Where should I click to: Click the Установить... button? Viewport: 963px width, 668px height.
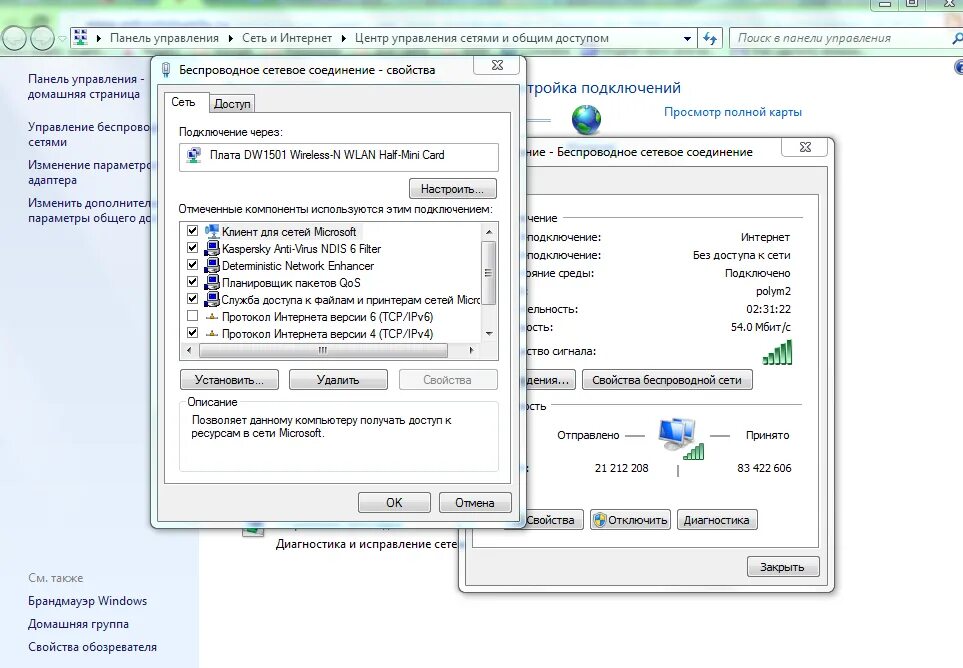pos(229,380)
